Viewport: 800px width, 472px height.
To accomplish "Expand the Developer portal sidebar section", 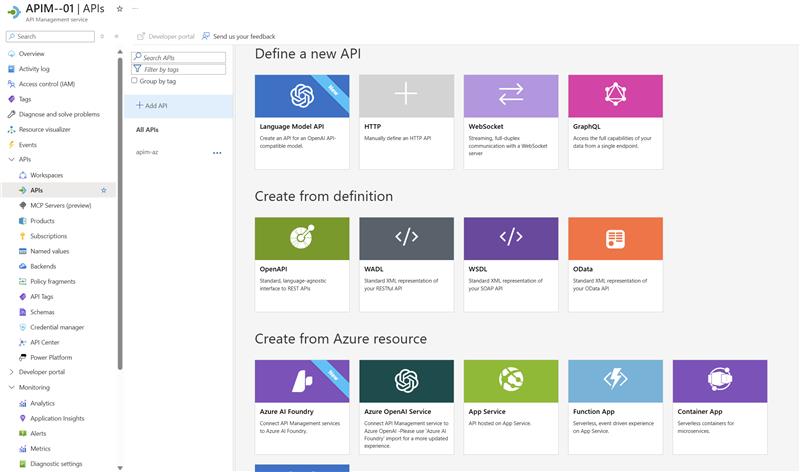I will click(x=11, y=372).
